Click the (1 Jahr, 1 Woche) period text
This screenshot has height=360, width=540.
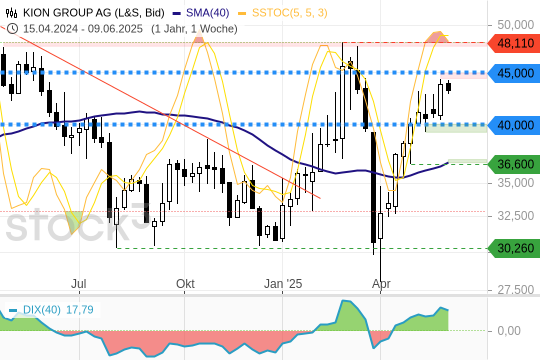[x=194, y=29]
